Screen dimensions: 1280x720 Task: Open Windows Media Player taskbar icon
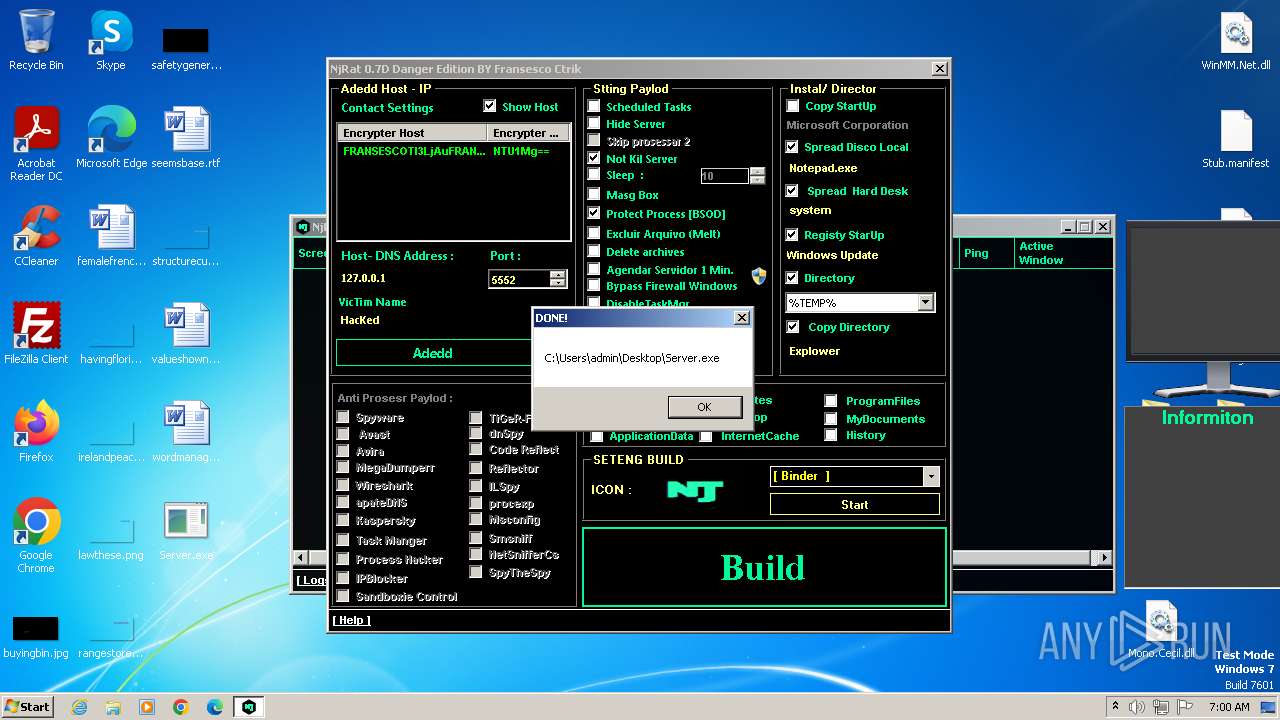click(147, 707)
